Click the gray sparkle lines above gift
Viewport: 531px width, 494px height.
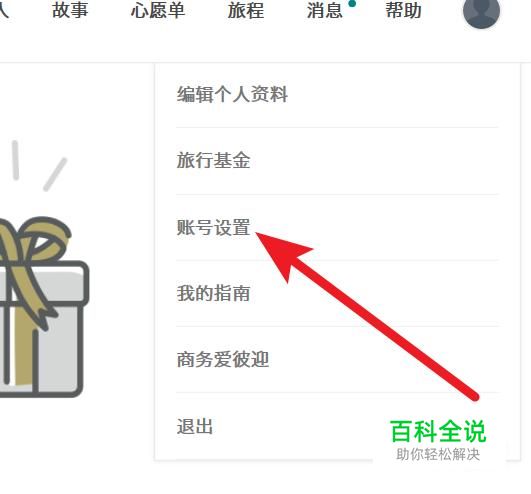click(x=39, y=166)
